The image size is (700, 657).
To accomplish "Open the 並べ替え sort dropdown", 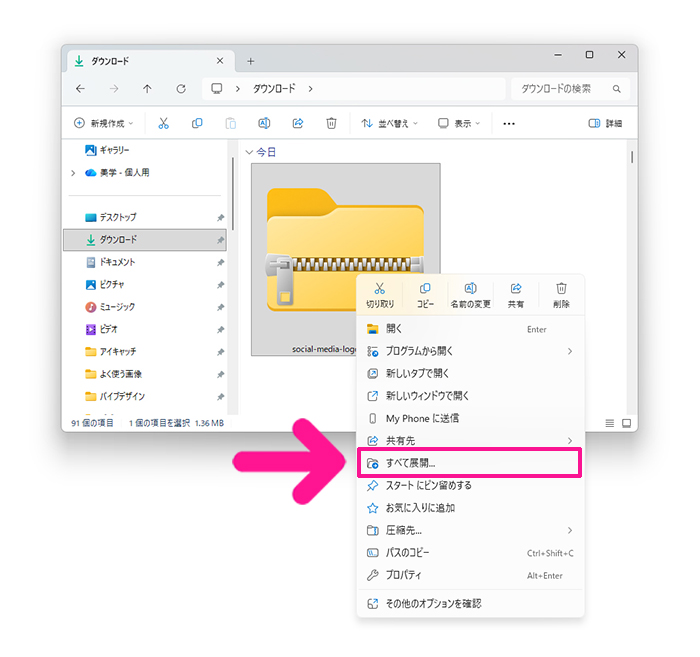I will [x=389, y=123].
